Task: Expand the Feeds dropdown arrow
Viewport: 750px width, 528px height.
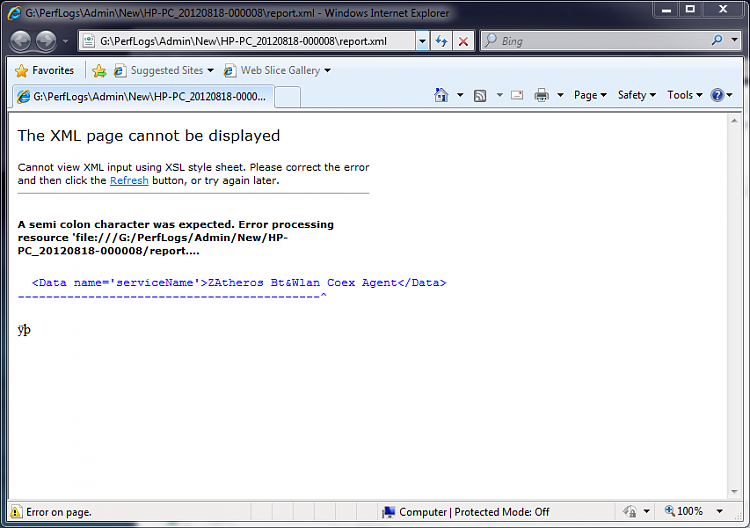Action: [x=499, y=95]
